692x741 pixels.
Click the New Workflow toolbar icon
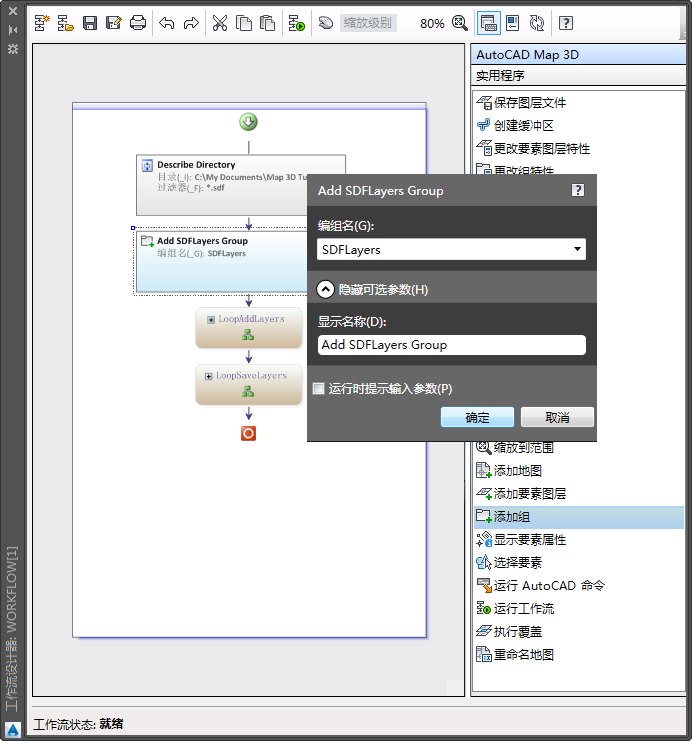click(x=42, y=23)
